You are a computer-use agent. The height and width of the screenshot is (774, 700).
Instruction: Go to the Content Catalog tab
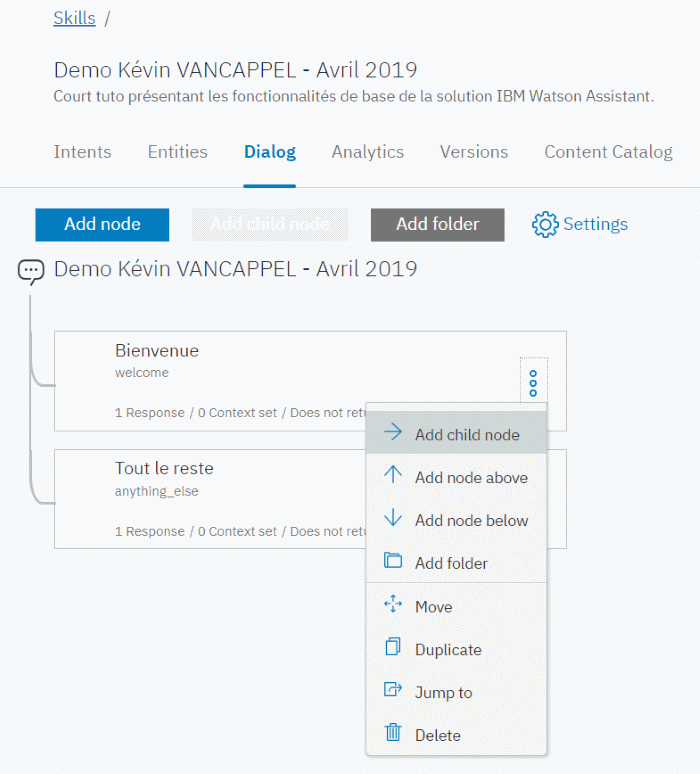point(609,152)
